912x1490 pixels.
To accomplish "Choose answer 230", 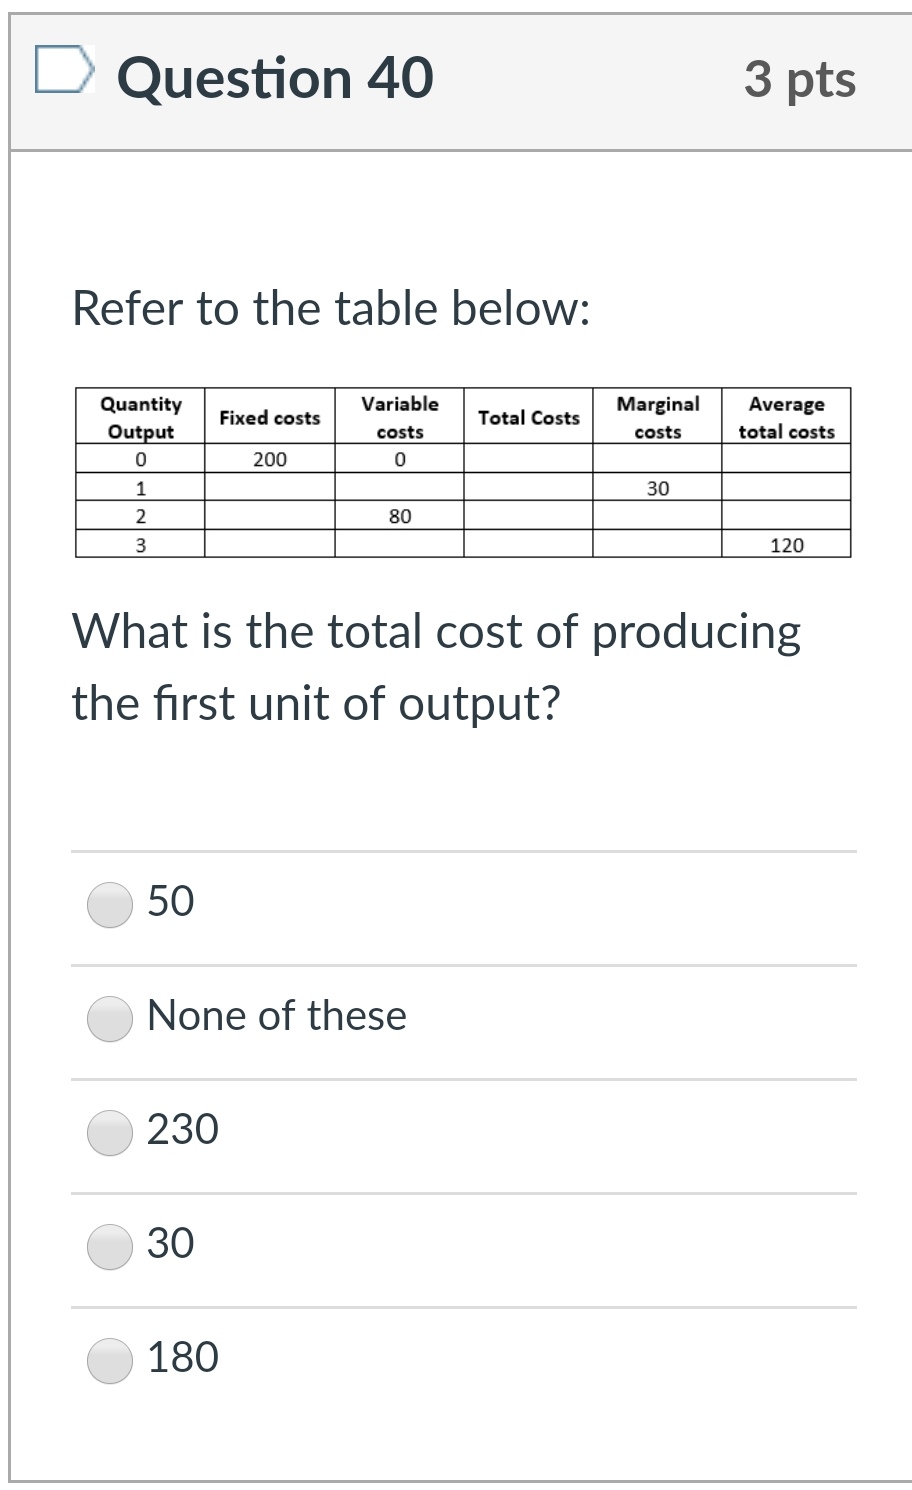I will point(109,1133).
